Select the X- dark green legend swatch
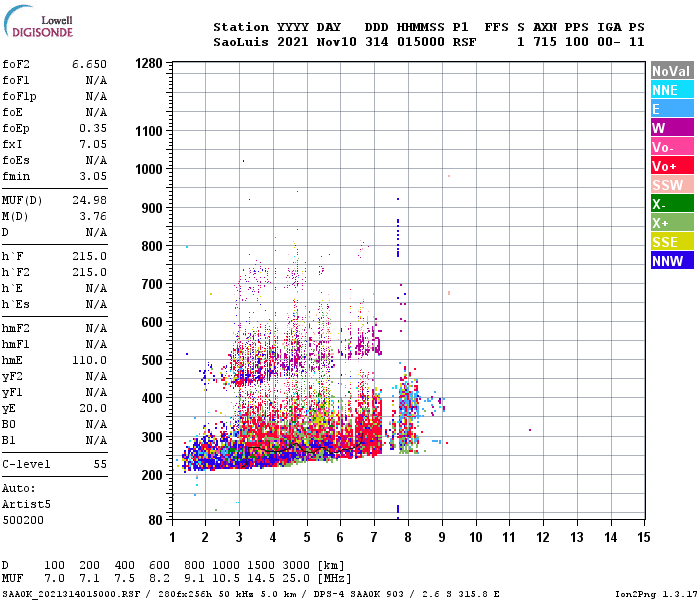 coord(672,204)
